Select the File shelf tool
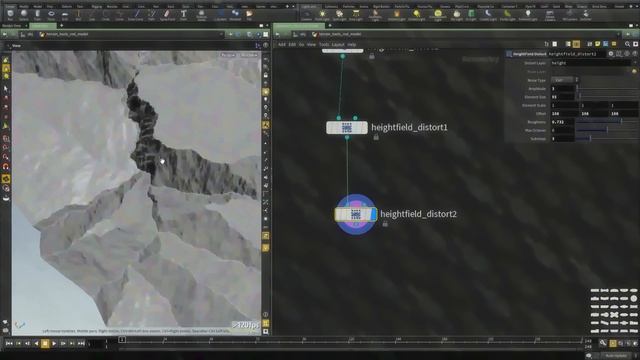Viewport: 640px width, 360px height. coord(249,15)
